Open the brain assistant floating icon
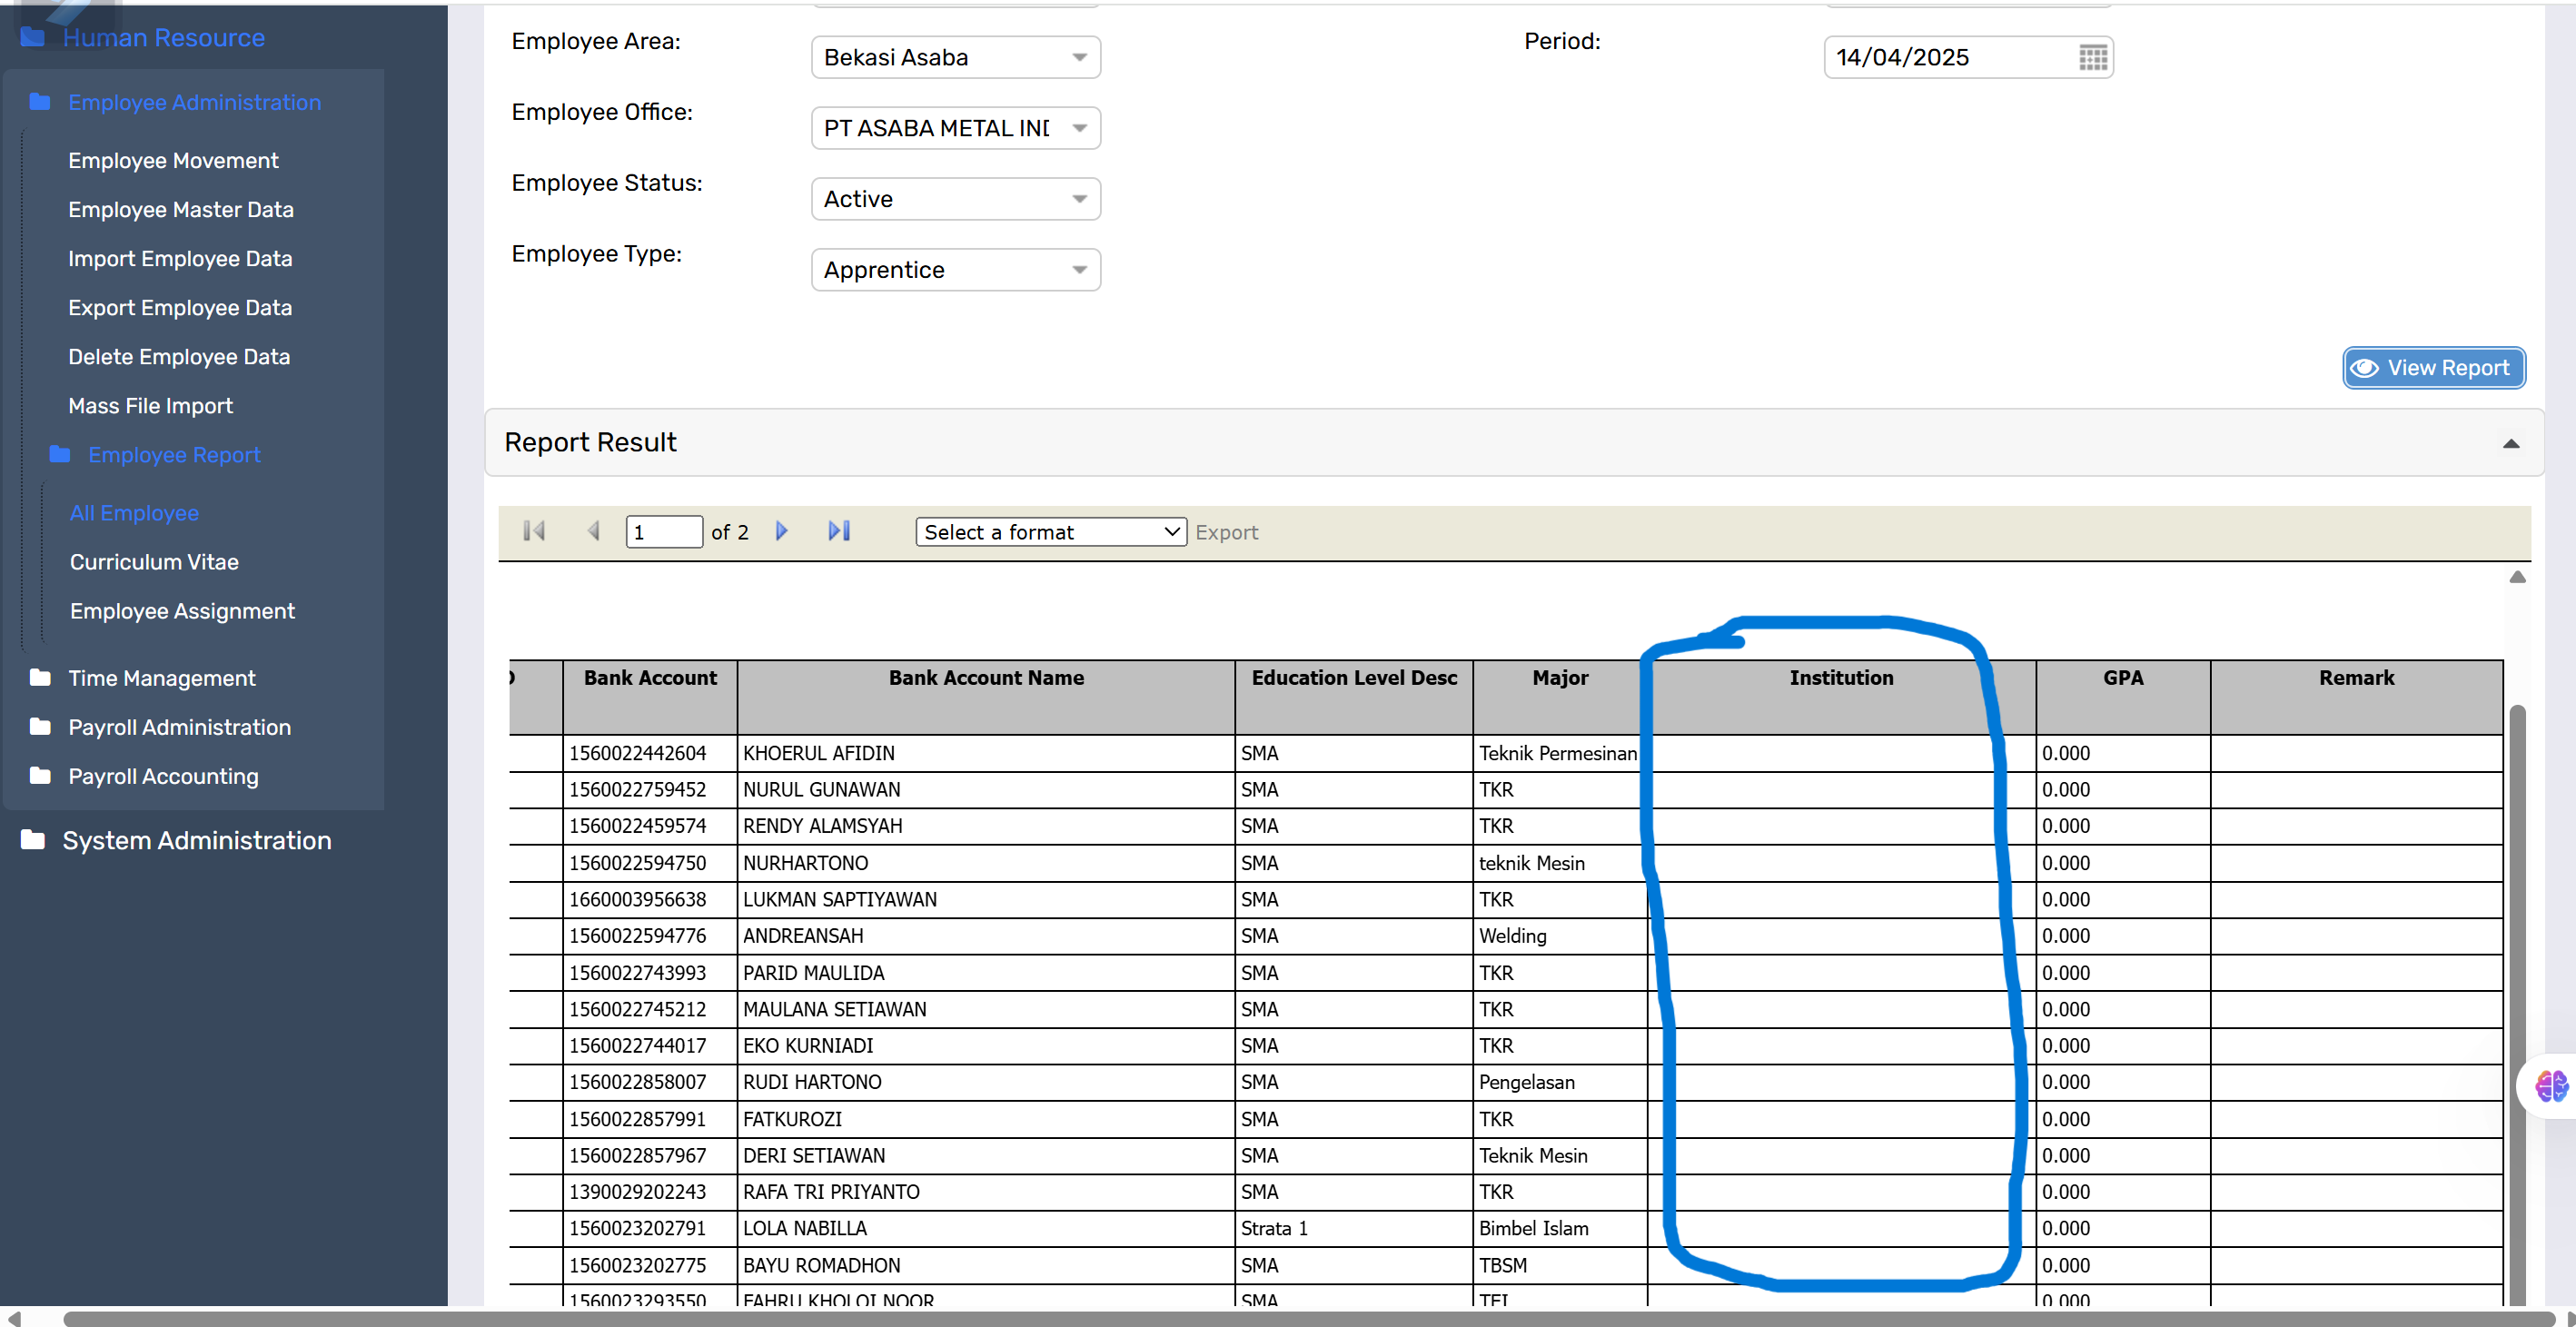This screenshot has height=1327, width=2576. pyautogui.click(x=2551, y=1085)
